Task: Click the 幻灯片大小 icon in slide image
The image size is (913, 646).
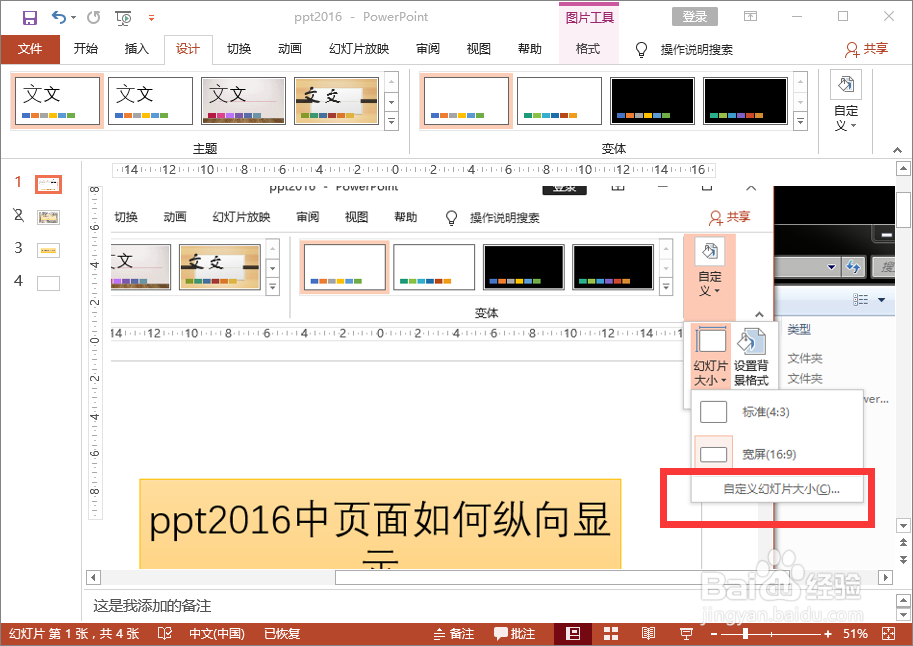Action: pyautogui.click(x=711, y=356)
